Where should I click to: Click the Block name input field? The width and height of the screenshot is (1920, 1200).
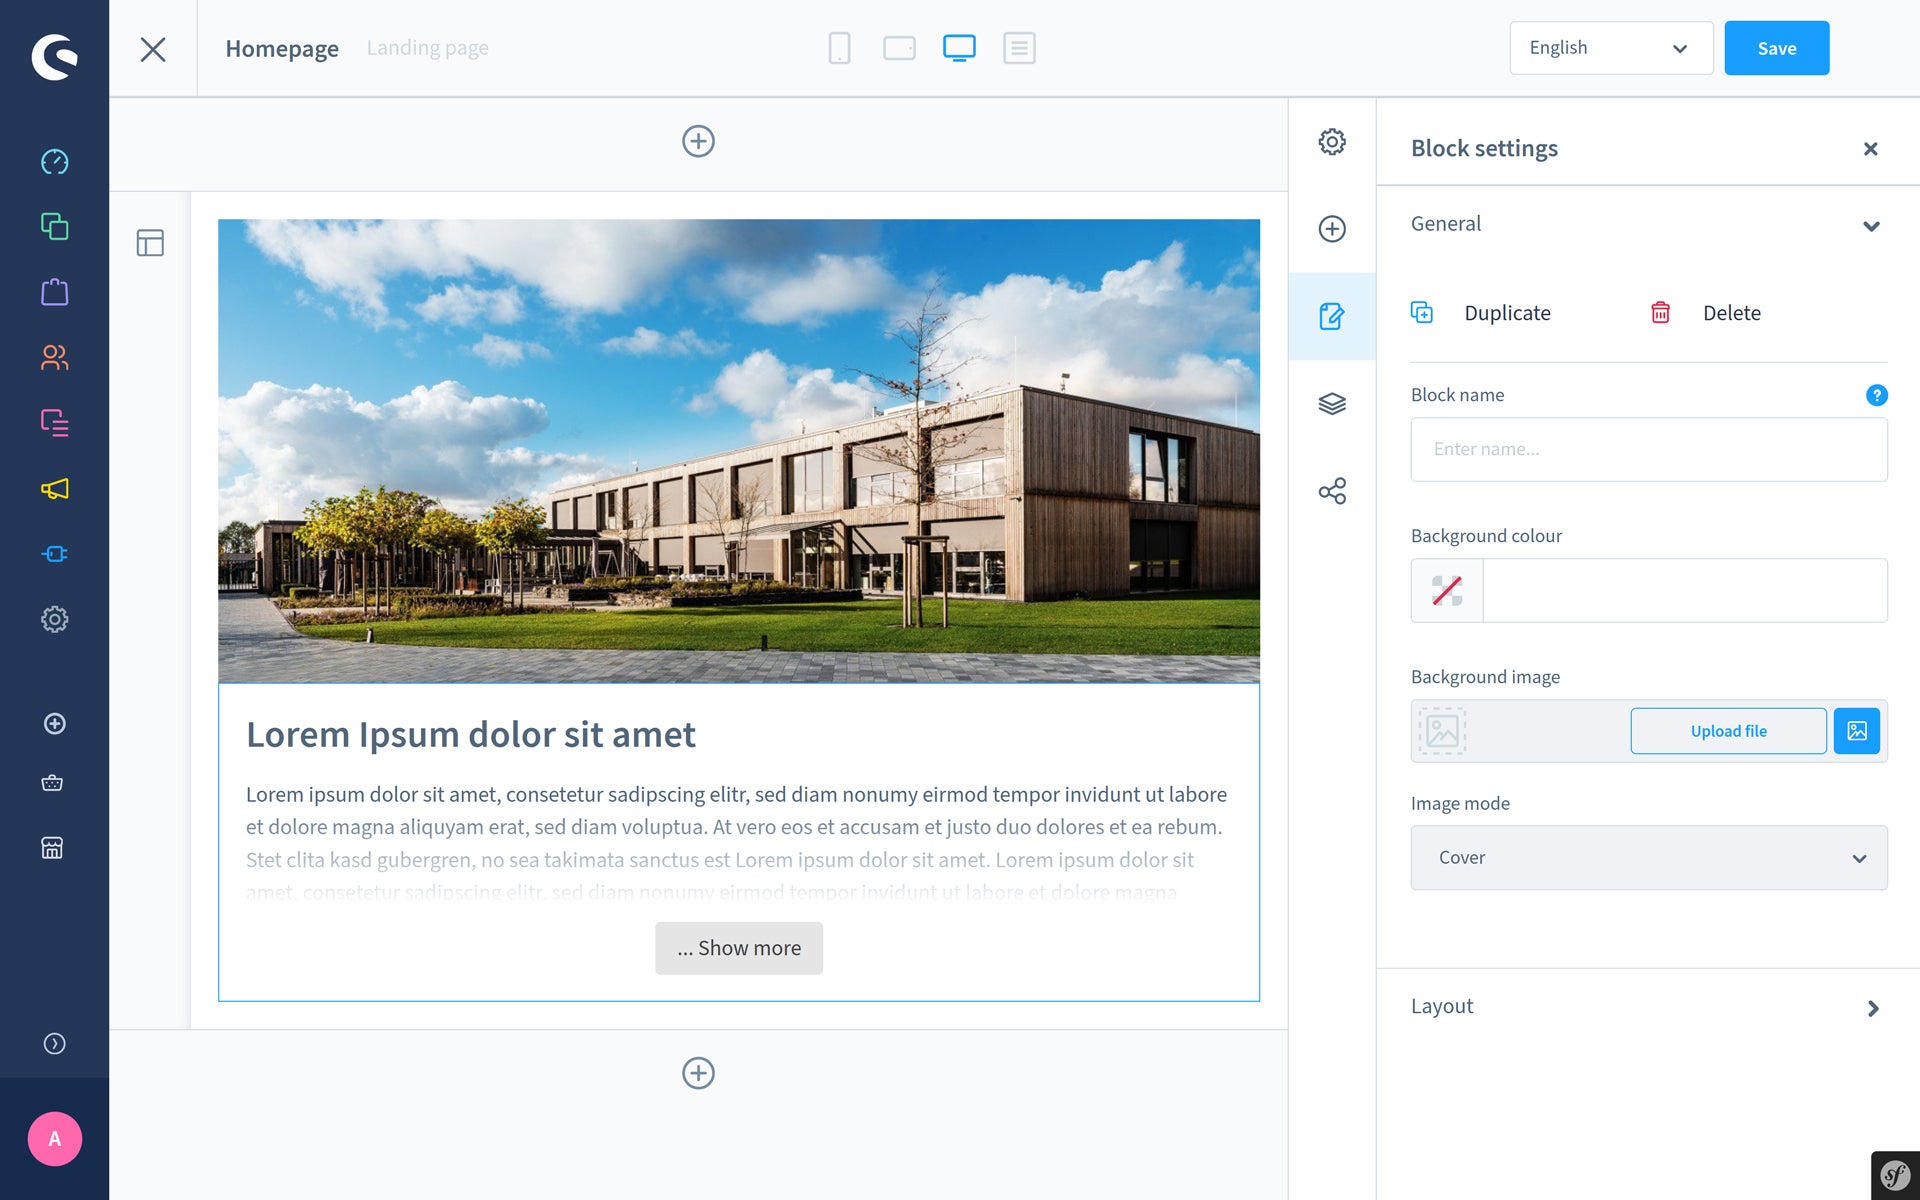[x=1649, y=448]
